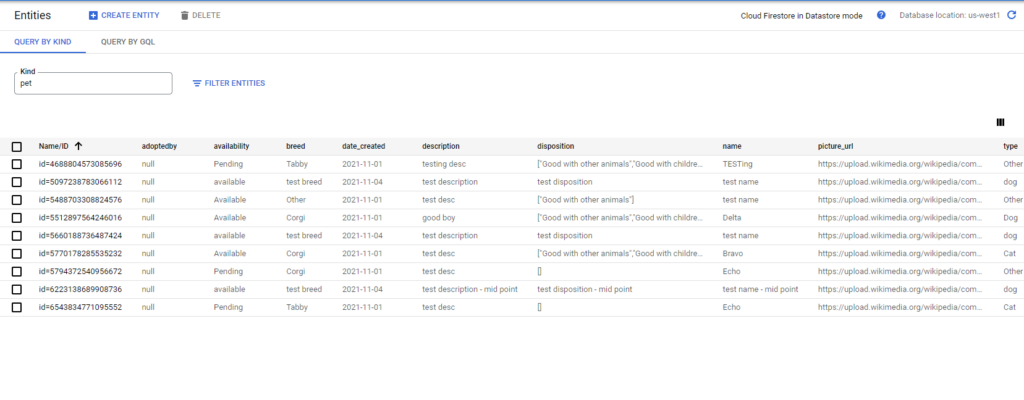Tick the checkbox for entity id=6543834771095552
Image resolution: width=1024 pixels, height=400 pixels.
tap(16, 307)
